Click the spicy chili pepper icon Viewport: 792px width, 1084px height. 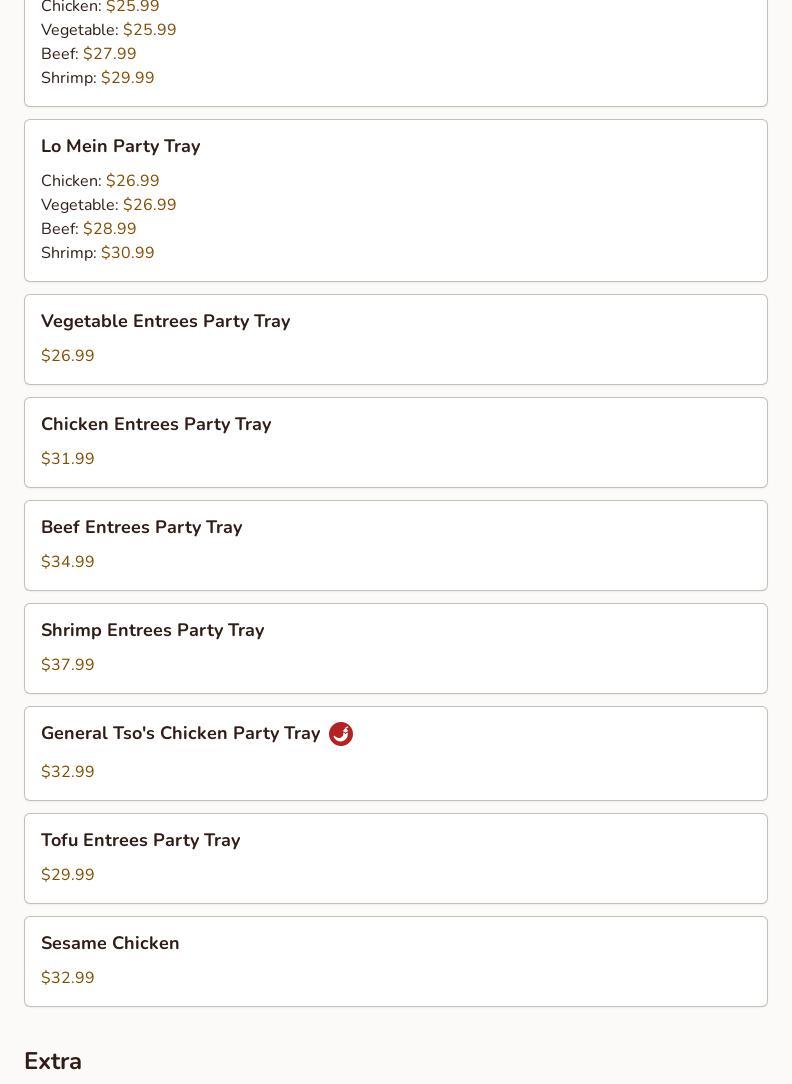(341, 734)
